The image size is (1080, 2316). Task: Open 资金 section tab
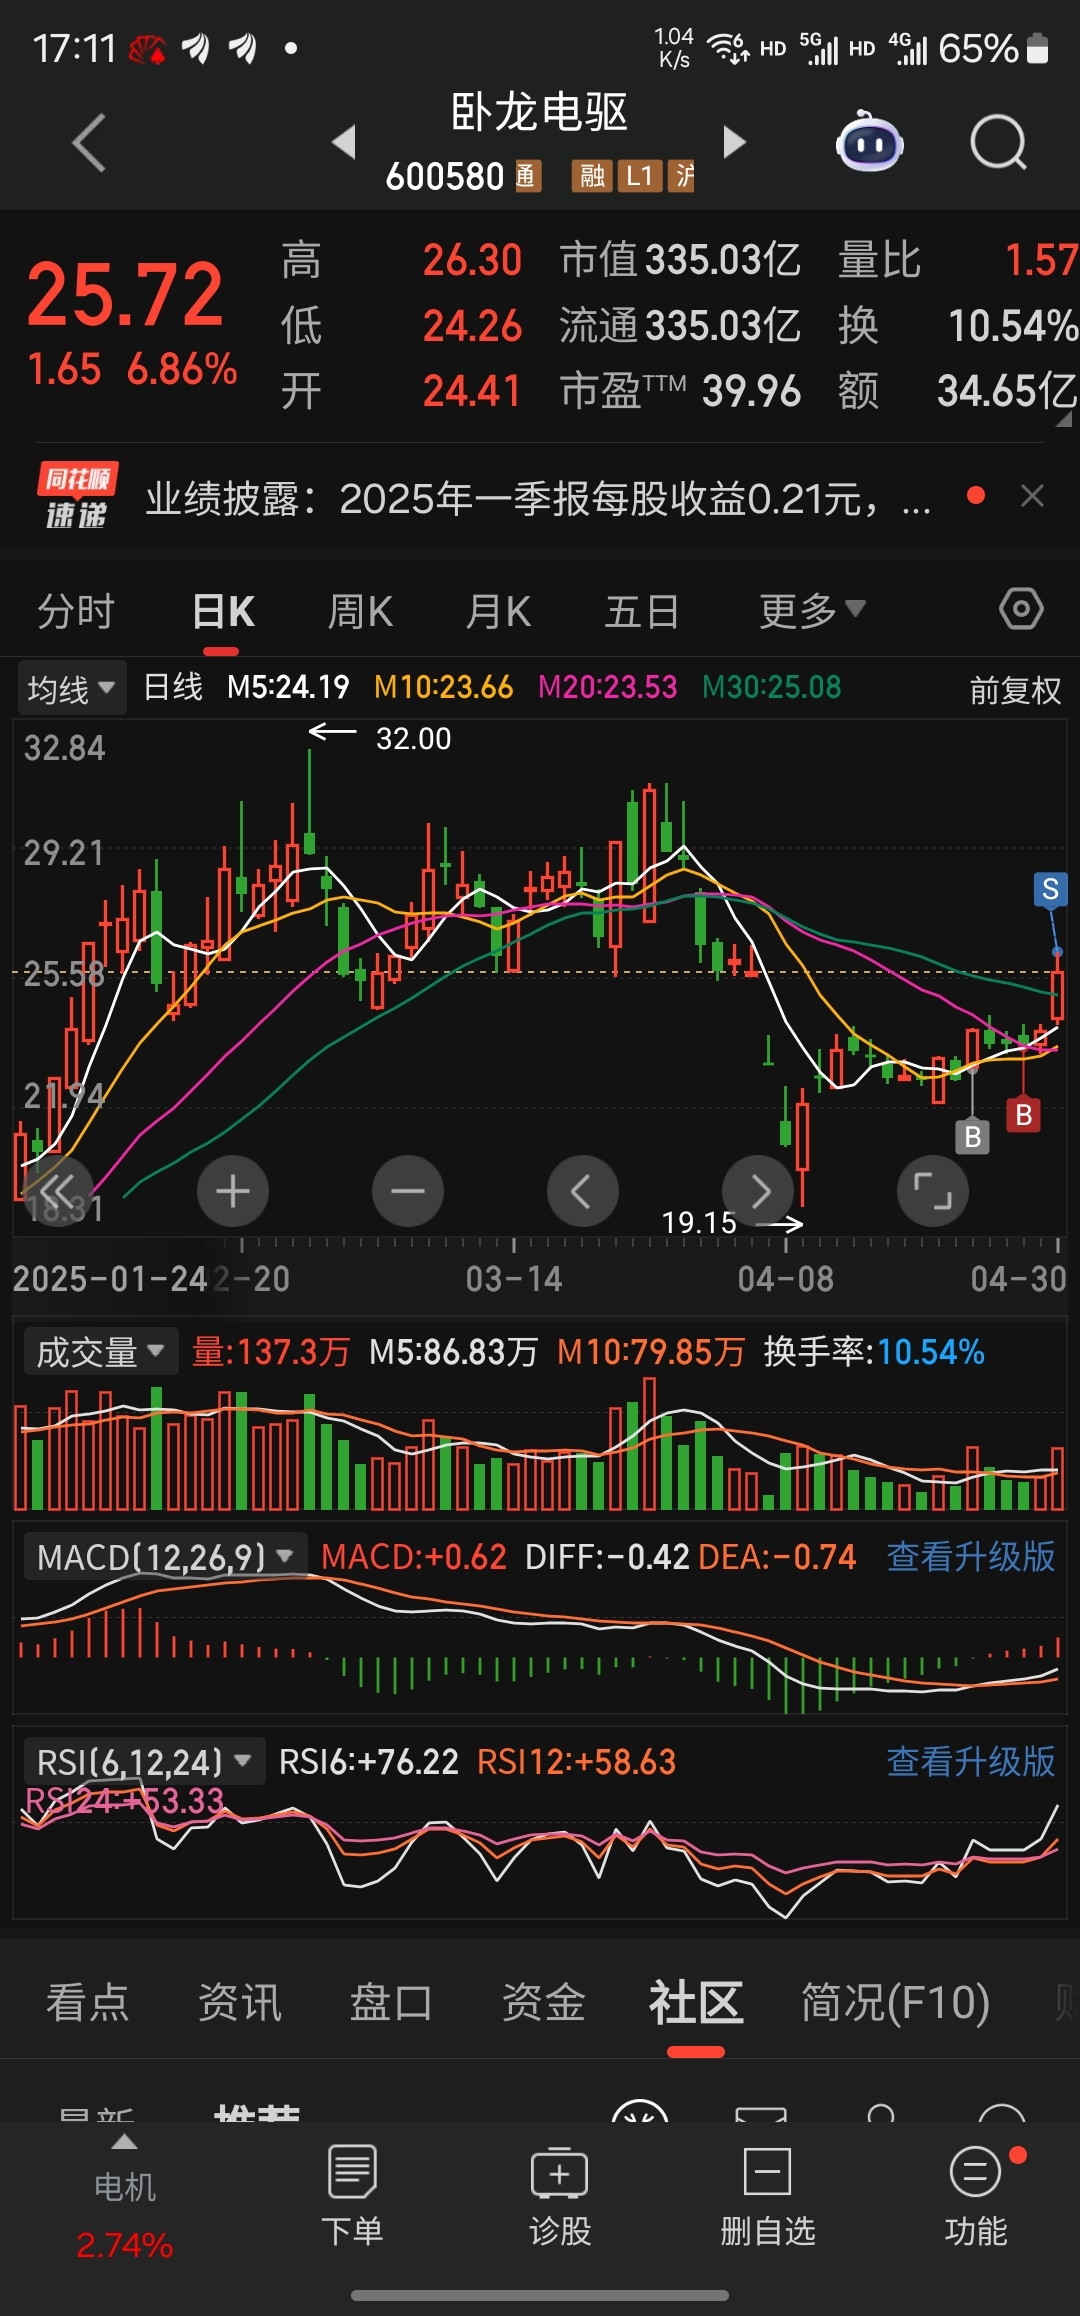[x=543, y=2003]
